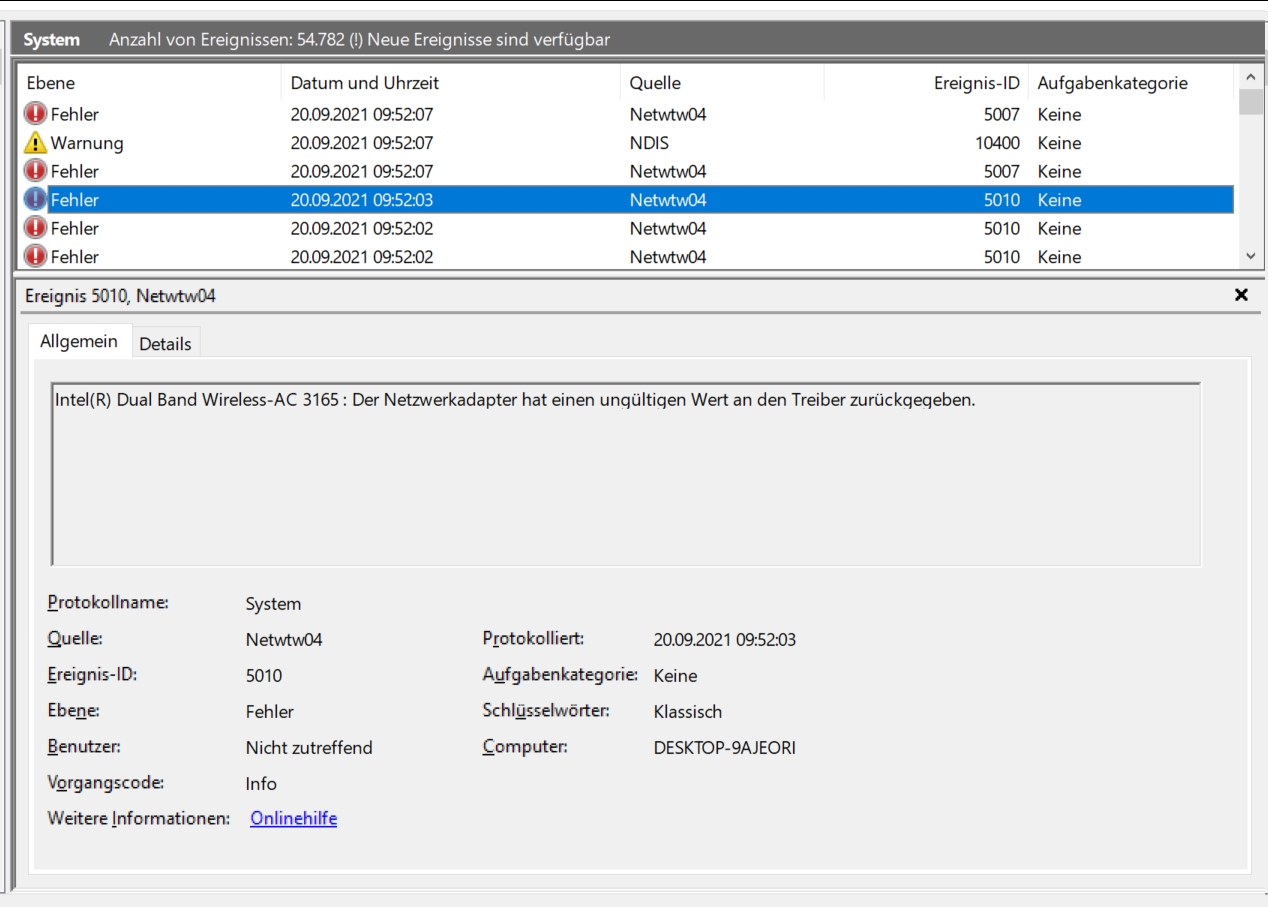Screen dimensions: 1268x907
Task: Click the Schlüsselwörter value 'Klassisch'
Action: pos(688,712)
